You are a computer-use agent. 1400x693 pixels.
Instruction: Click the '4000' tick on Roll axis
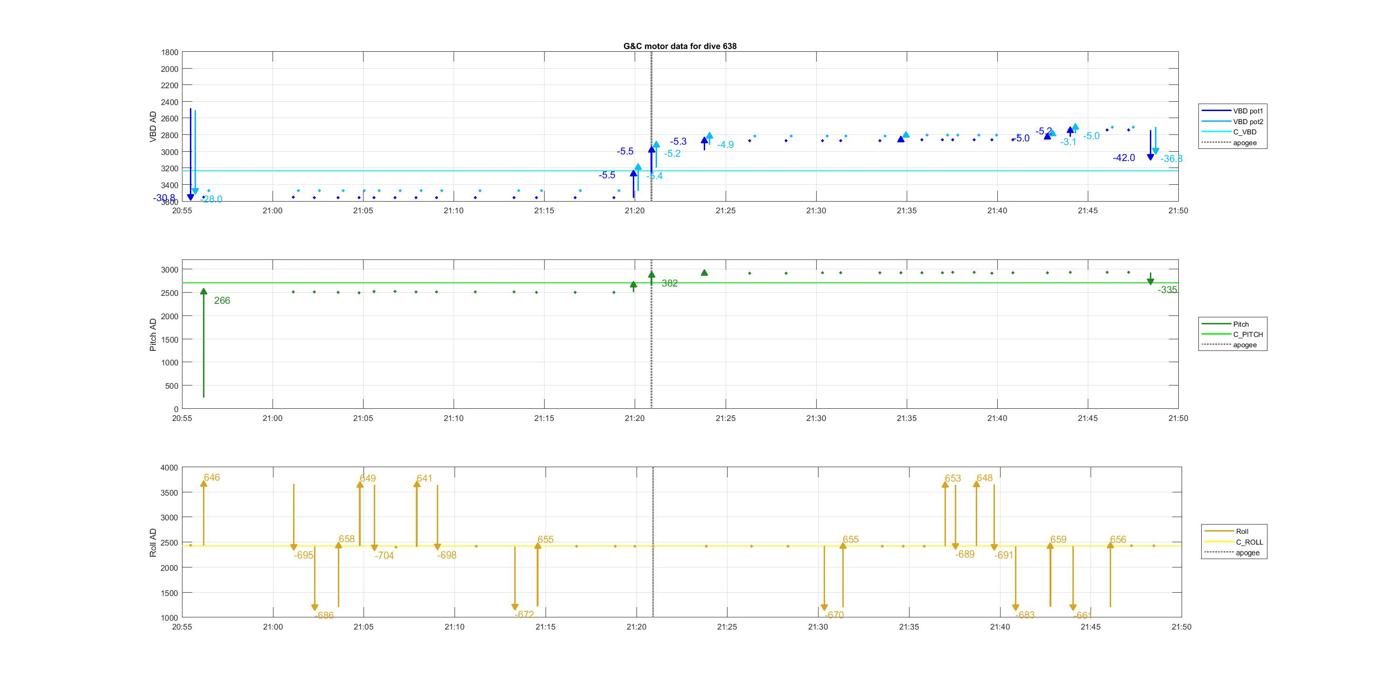pos(169,468)
